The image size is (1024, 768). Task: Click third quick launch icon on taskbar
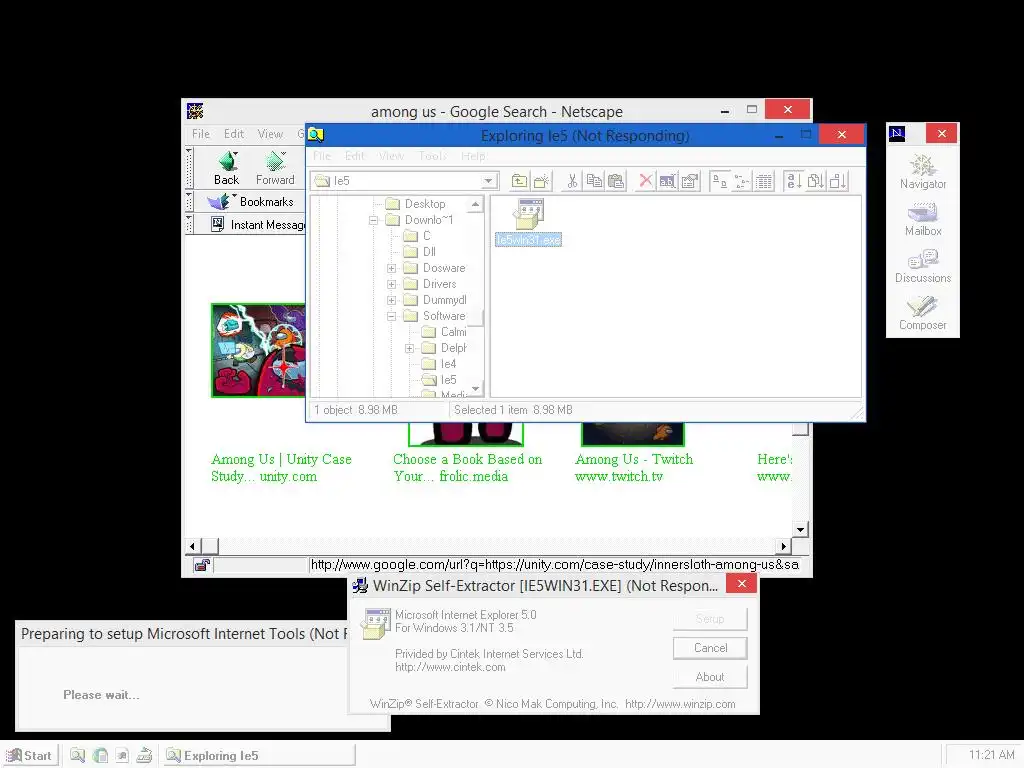click(x=122, y=756)
